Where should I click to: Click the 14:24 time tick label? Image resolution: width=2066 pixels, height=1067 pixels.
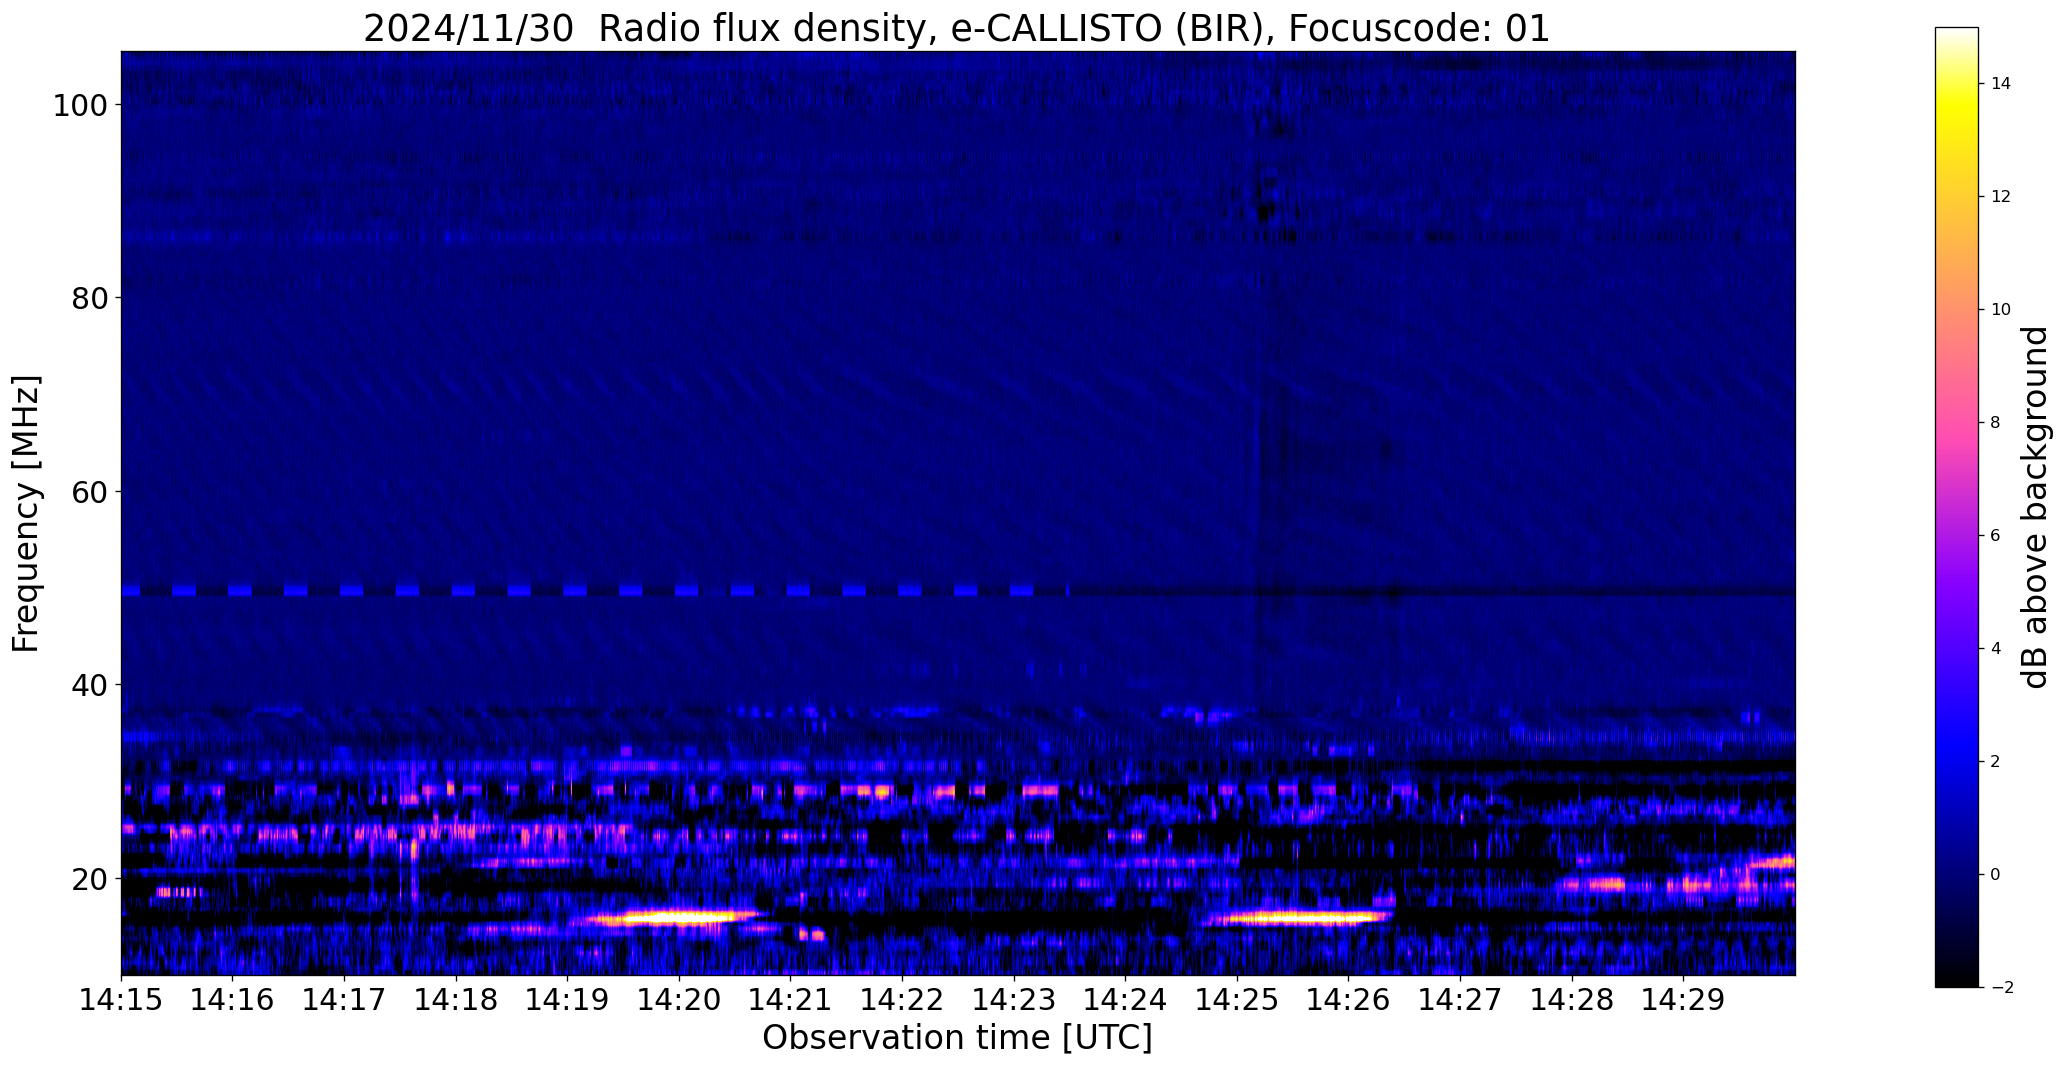pyautogui.click(x=1125, y=1000)
